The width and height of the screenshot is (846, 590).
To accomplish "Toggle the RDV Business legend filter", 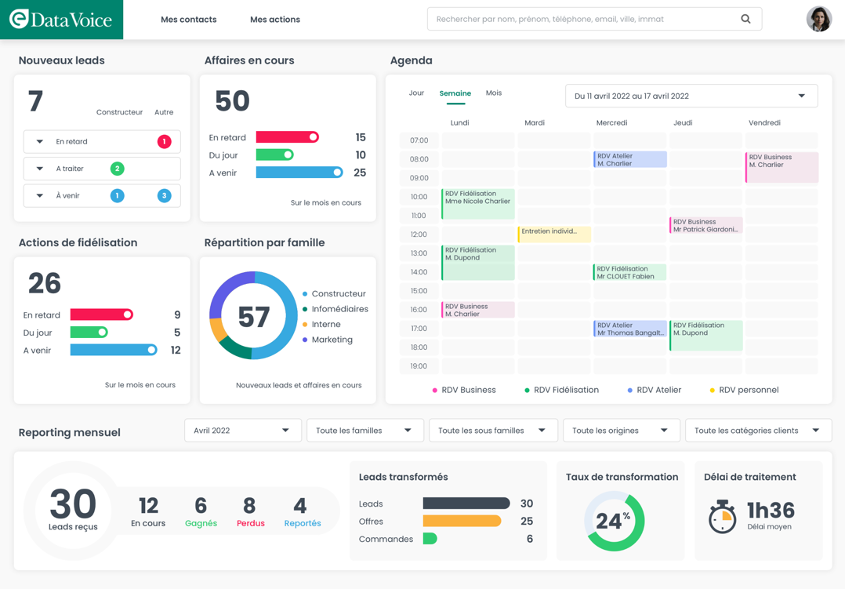I will pyautogui.click(x=463, y=390).
